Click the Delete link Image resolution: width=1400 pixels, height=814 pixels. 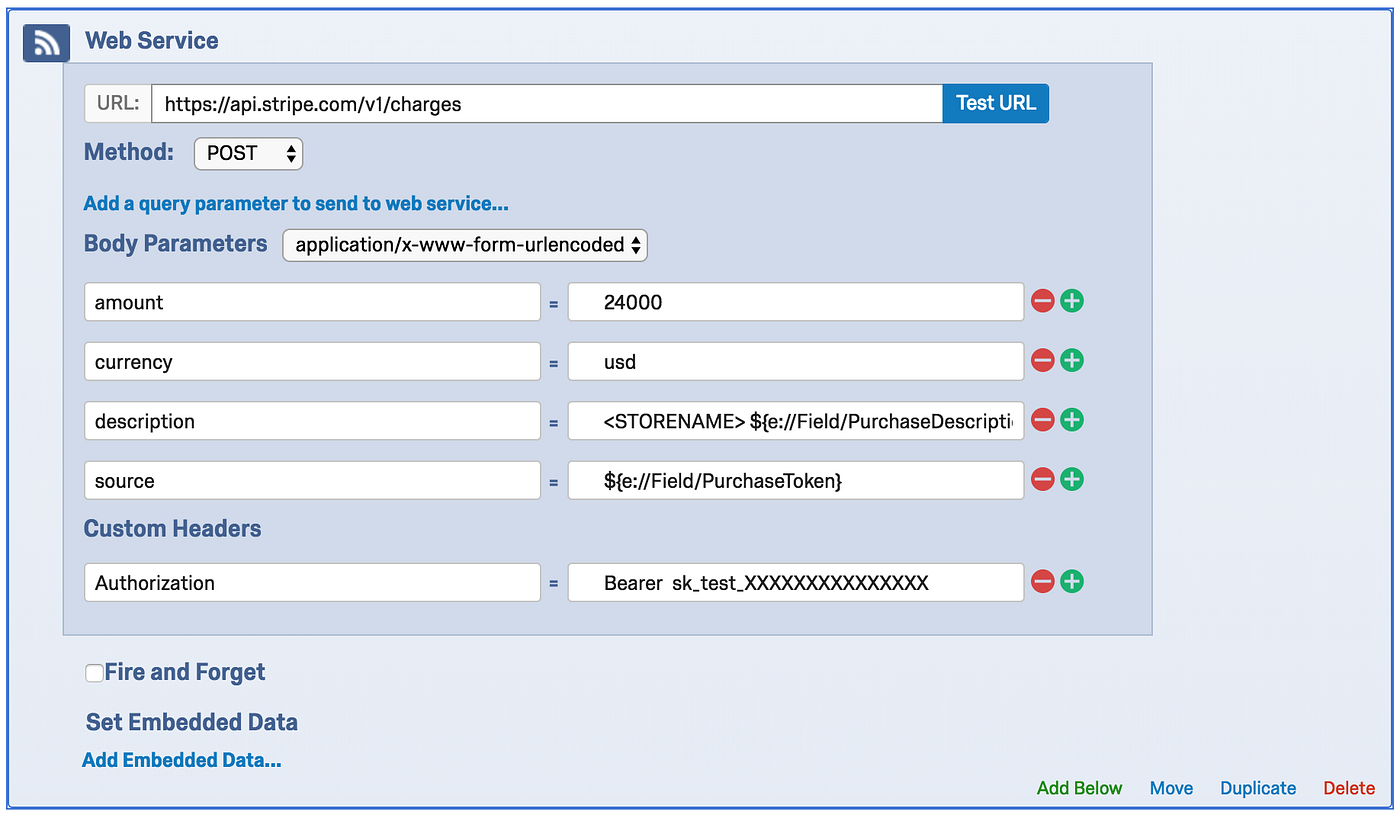point(1349,788)
